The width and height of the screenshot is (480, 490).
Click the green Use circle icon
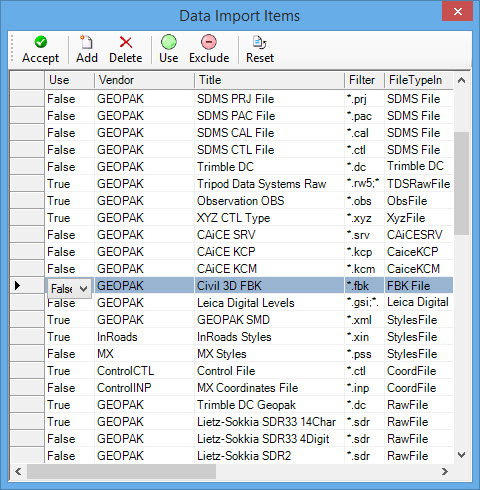click(x=169, y=42)
